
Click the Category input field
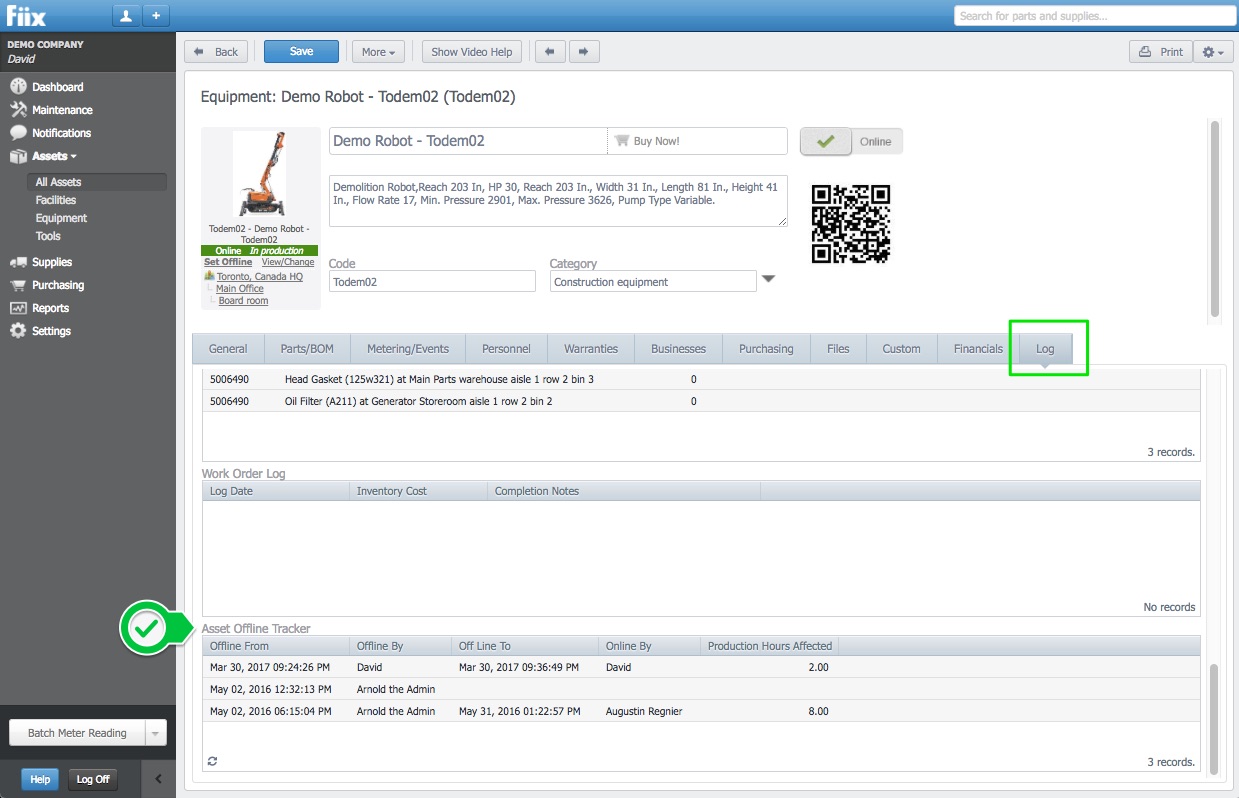(x=653, y=282)
